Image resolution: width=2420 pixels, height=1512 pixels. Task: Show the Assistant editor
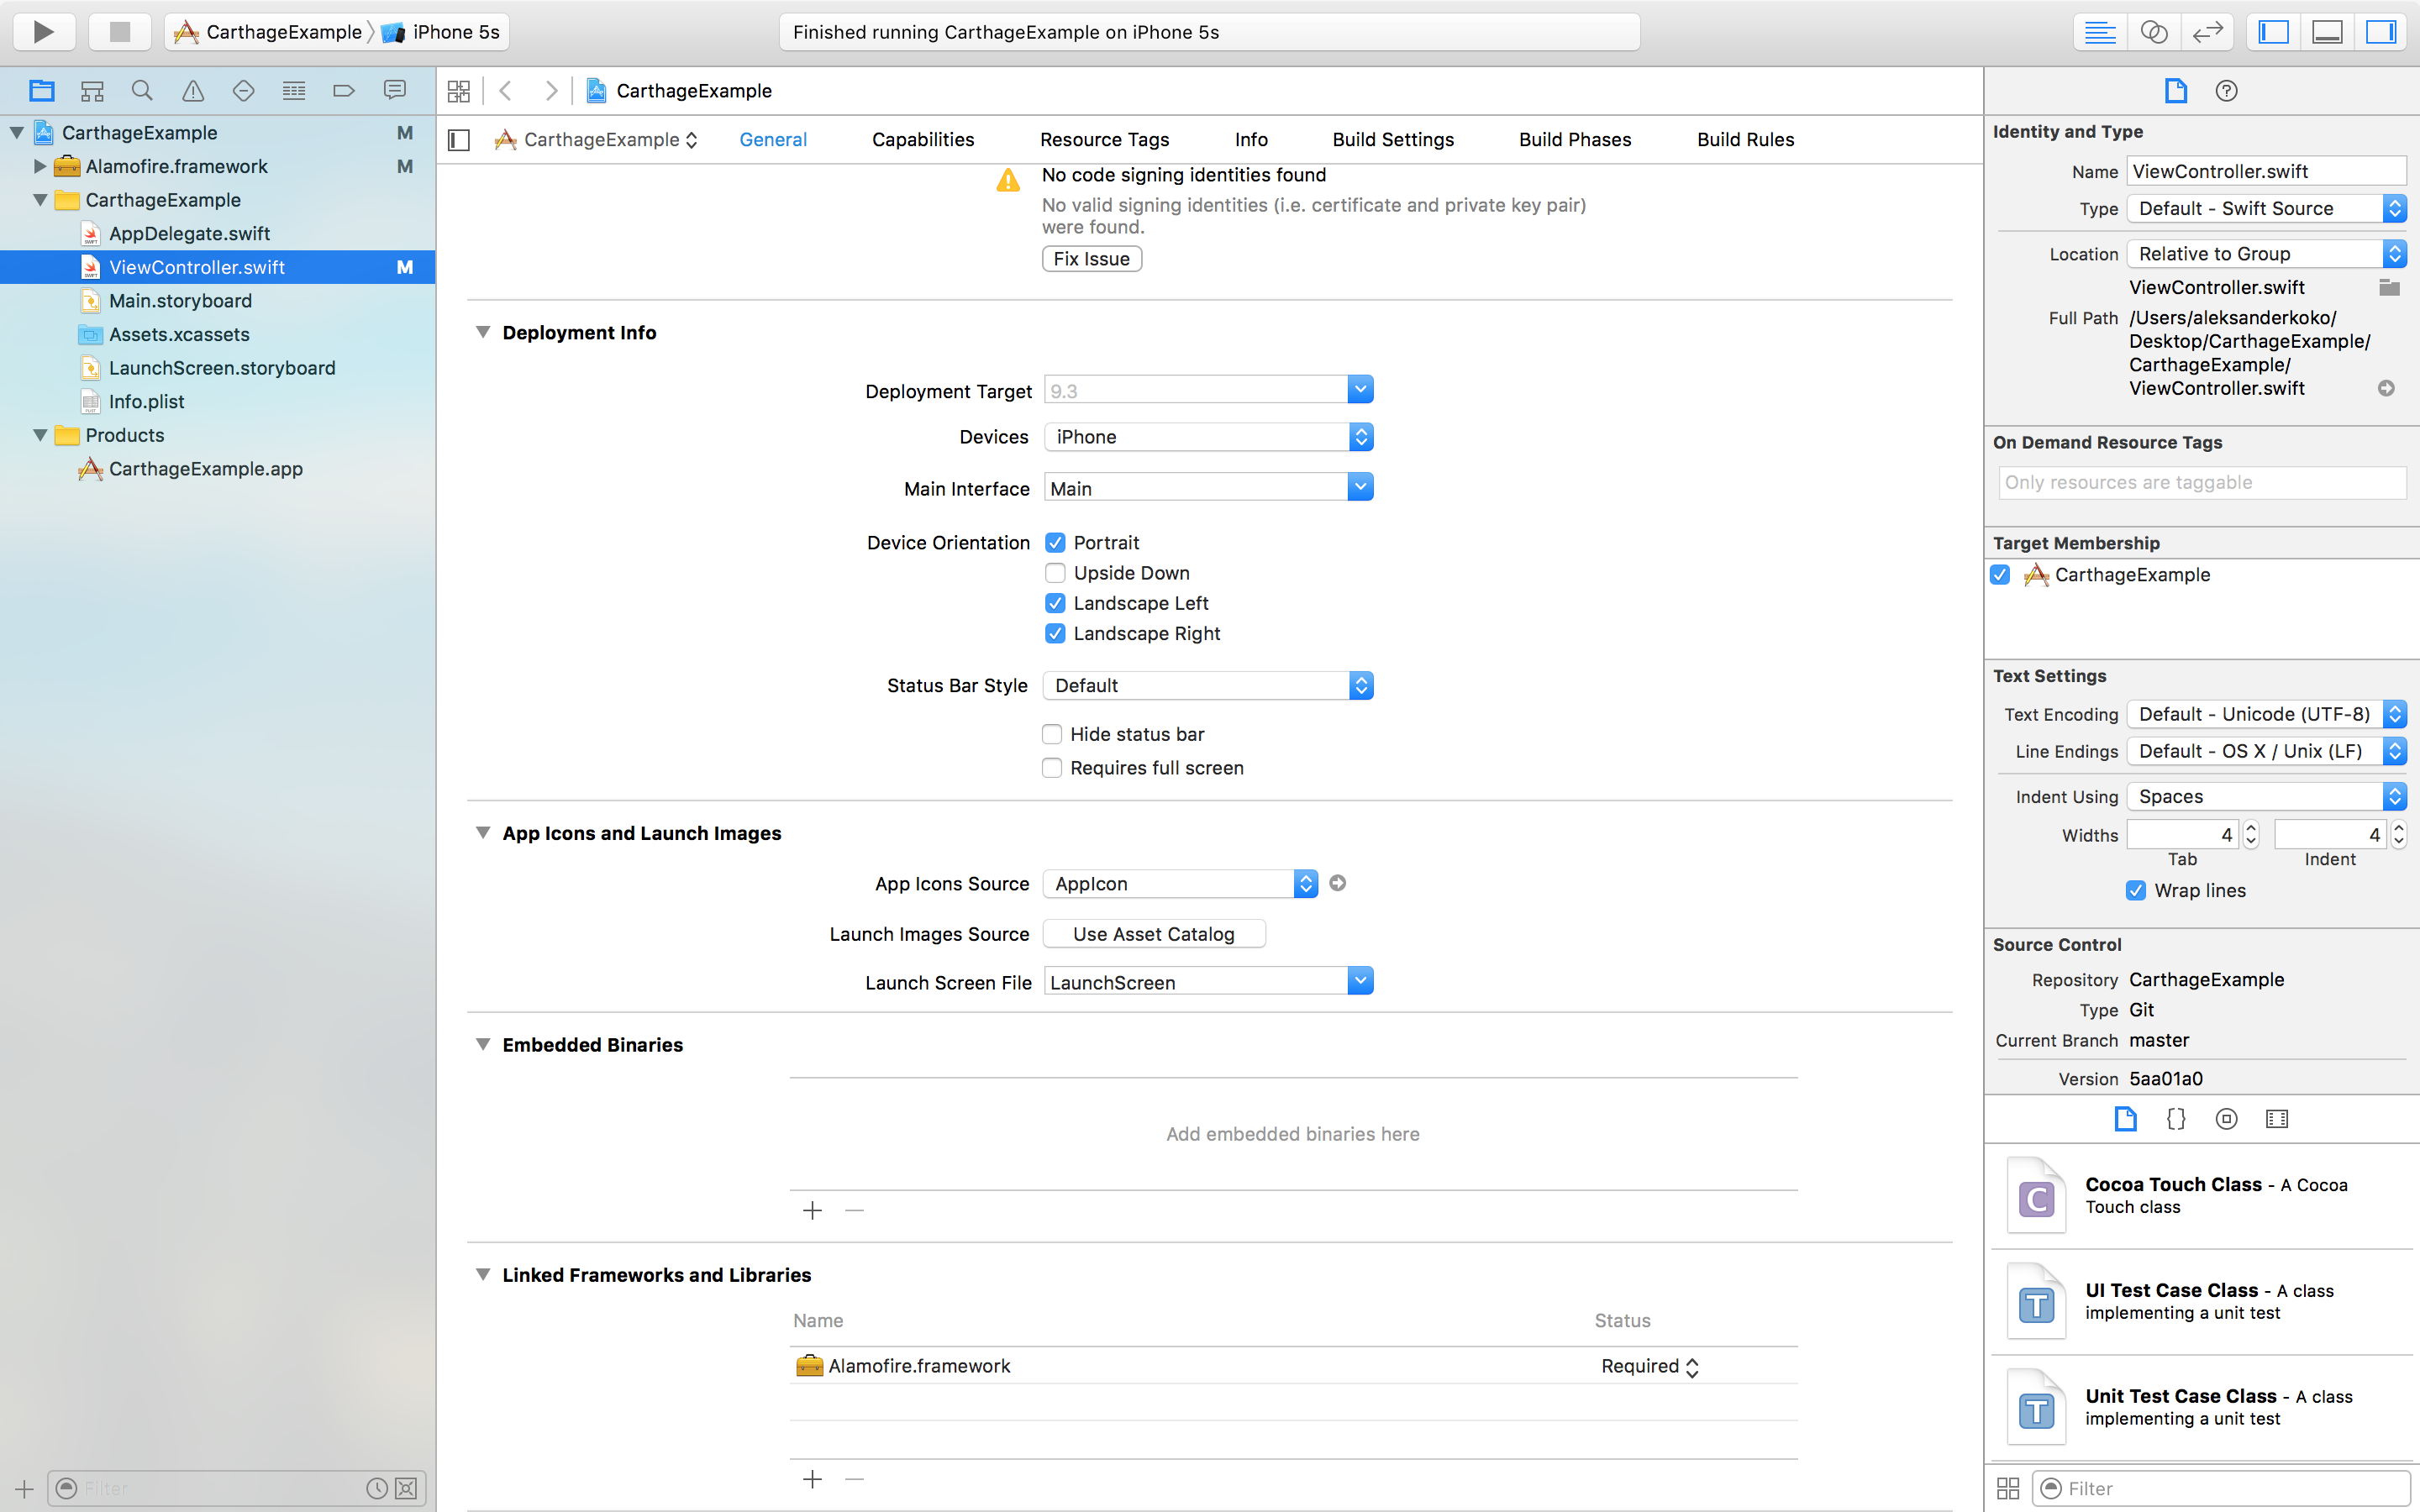(2153, 32)
